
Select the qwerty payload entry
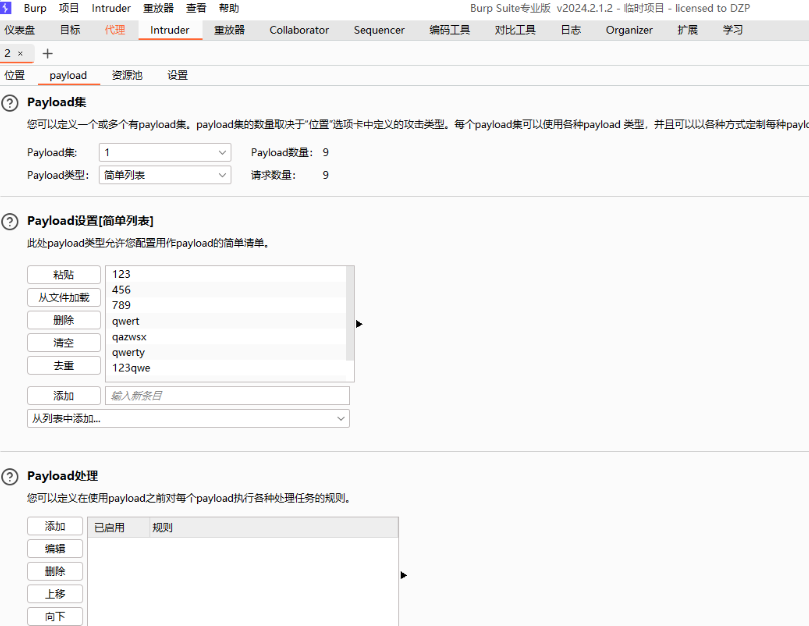coord(128,352)
